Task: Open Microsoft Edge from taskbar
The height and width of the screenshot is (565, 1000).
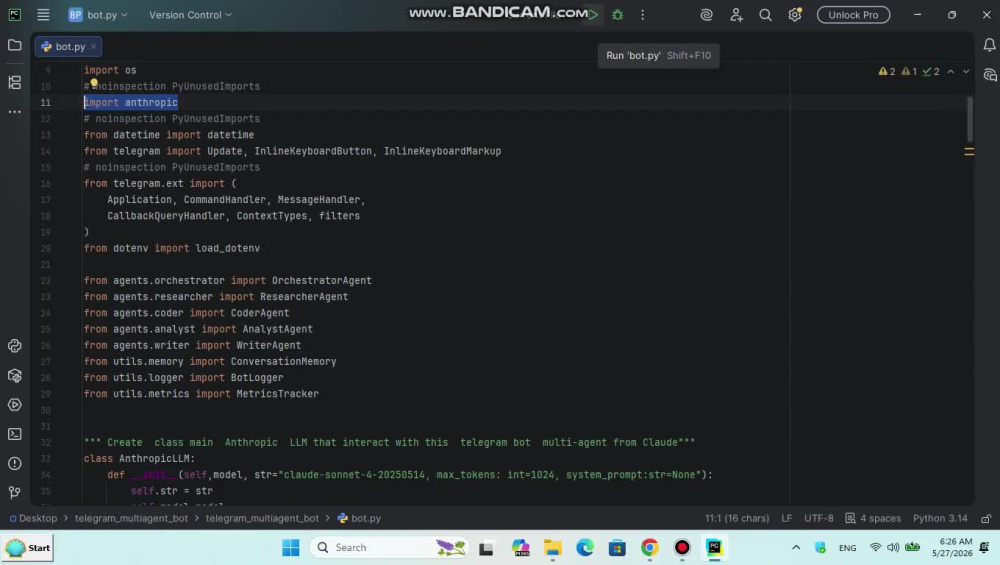Action: pyautogui.click(x=585, y=548)
